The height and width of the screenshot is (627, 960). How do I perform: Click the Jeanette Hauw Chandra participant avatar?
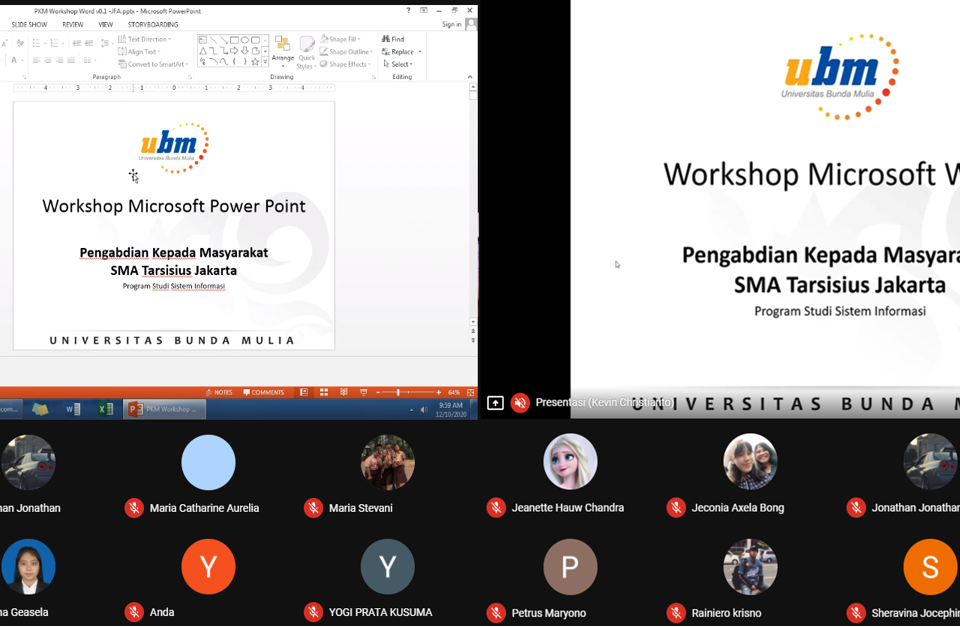pyautogui.click(x=570, y=462)
